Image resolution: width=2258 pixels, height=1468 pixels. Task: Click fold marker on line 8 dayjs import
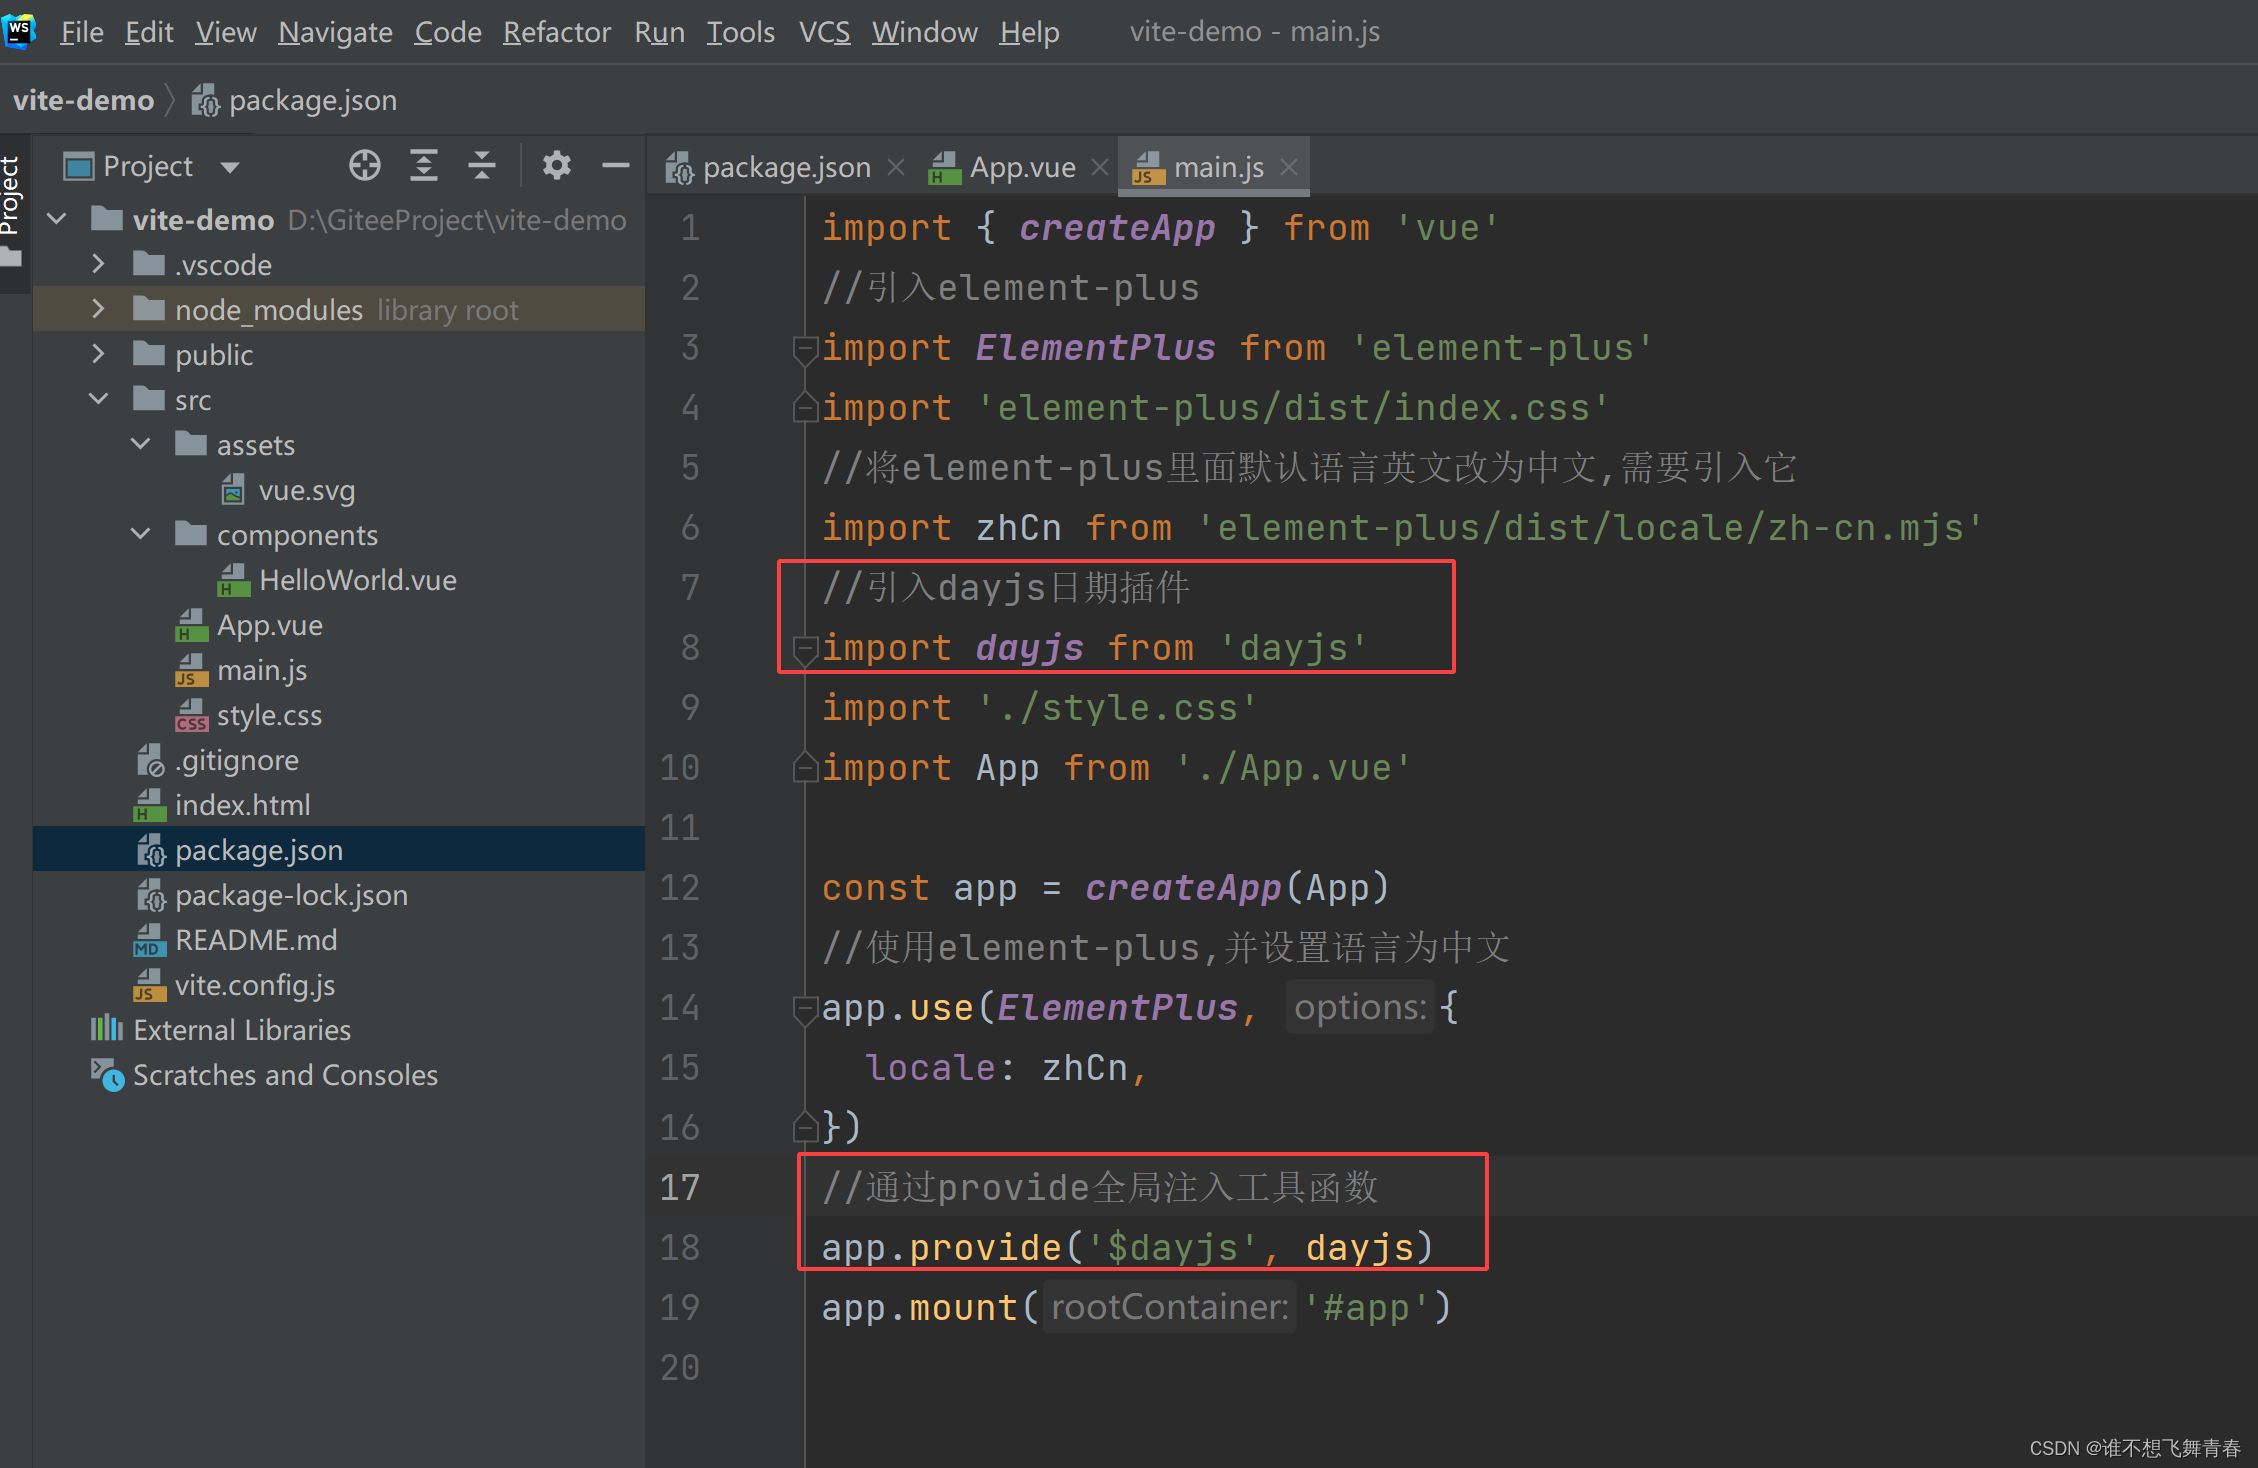805,649
